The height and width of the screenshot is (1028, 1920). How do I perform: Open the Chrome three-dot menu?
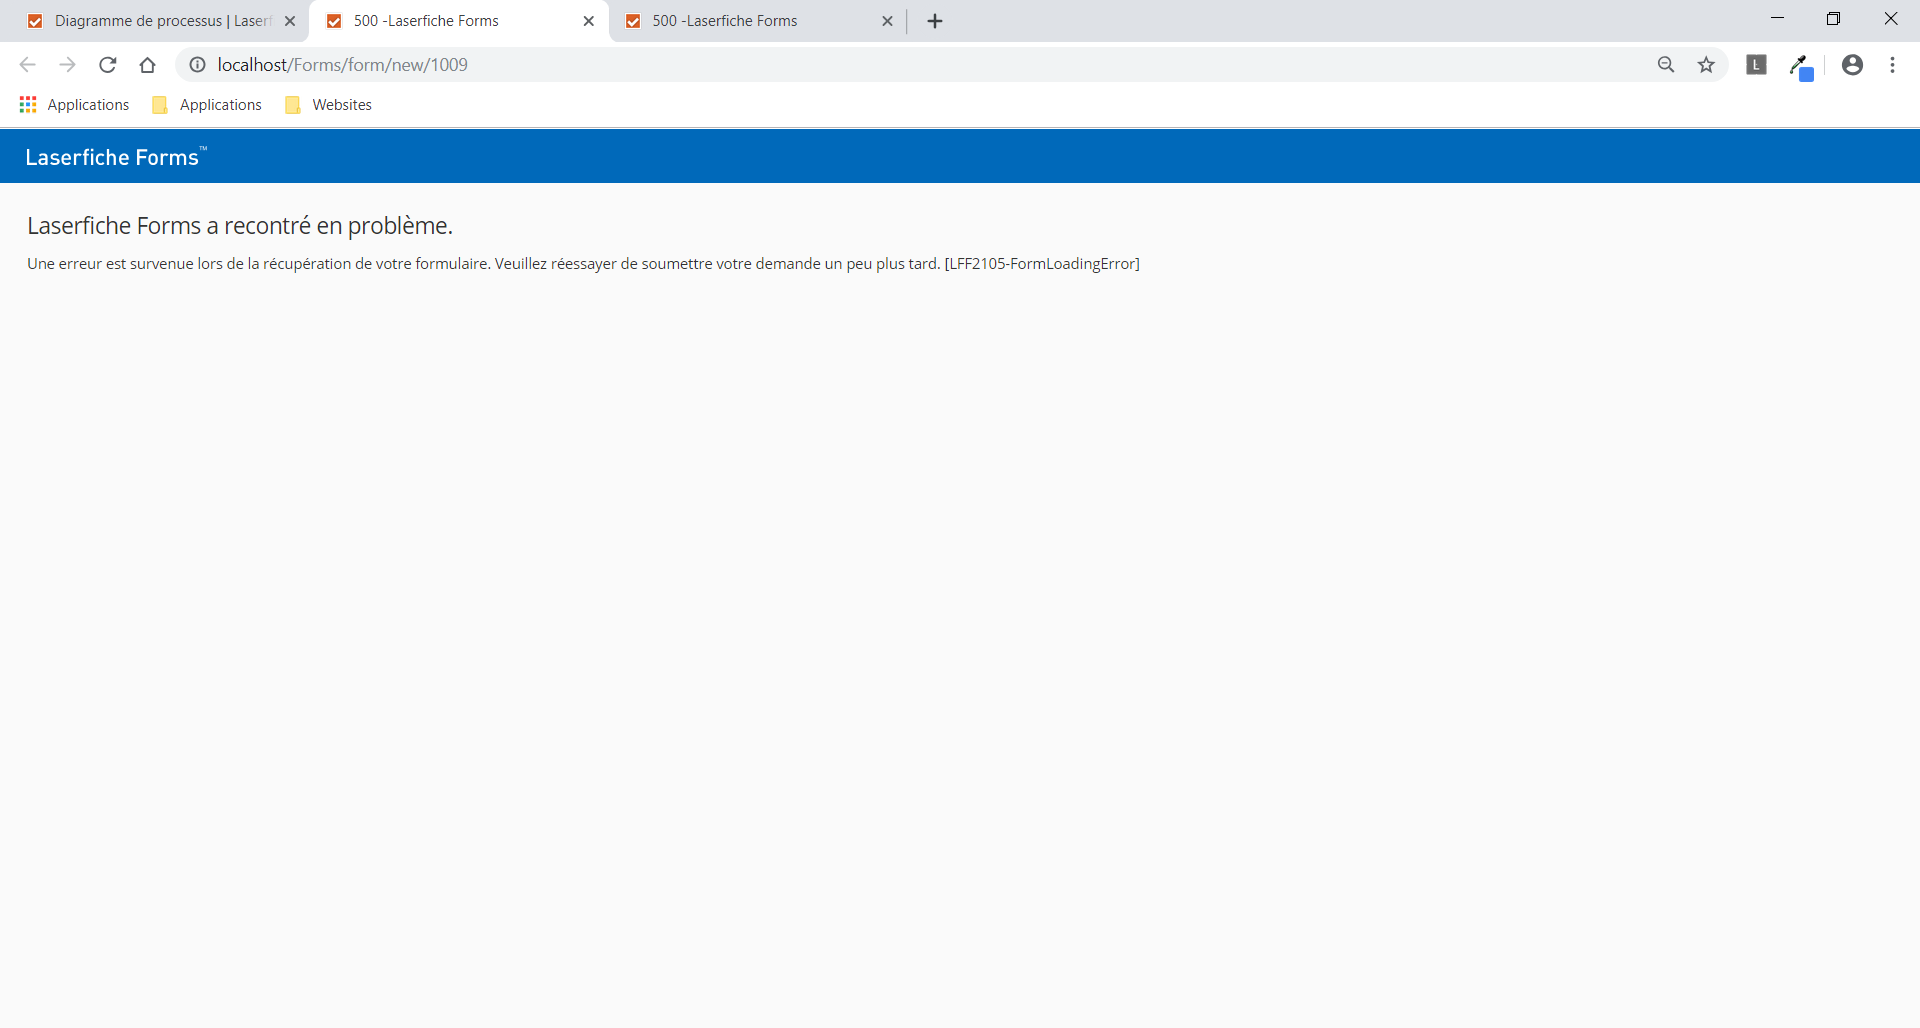1893,65
